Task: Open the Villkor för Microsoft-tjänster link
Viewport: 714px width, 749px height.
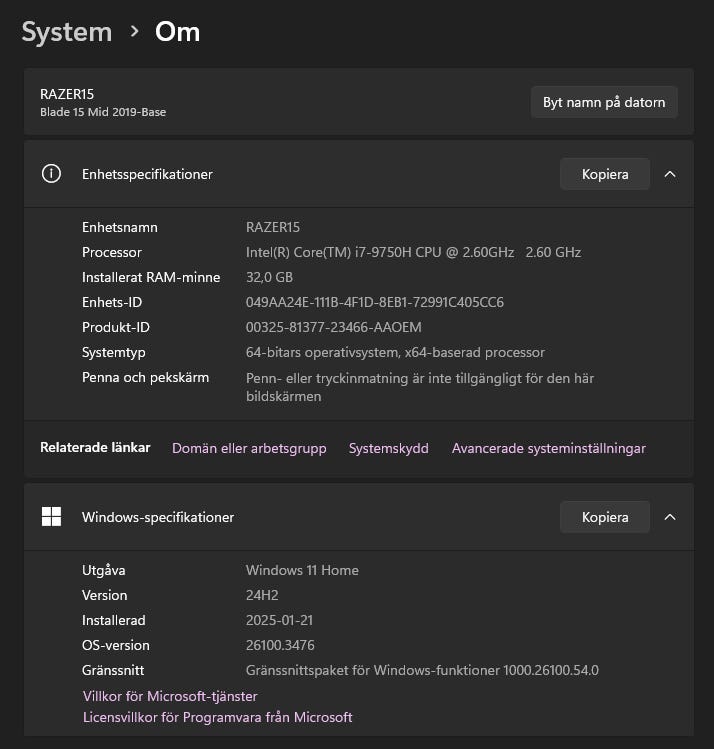Action: 170,696
